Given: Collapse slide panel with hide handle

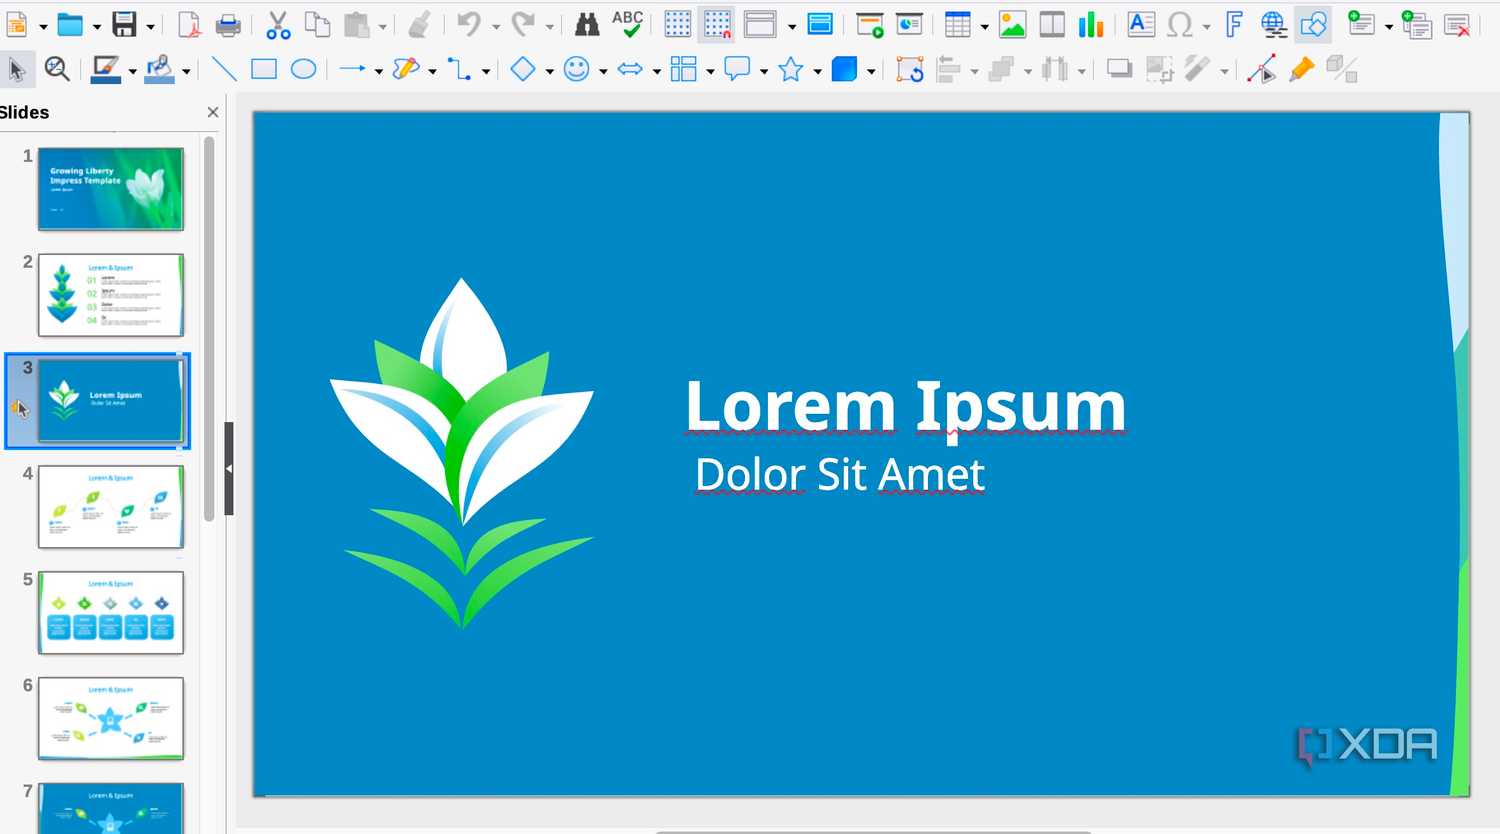Looking at the screenshot, I should (x=229, y=468).
